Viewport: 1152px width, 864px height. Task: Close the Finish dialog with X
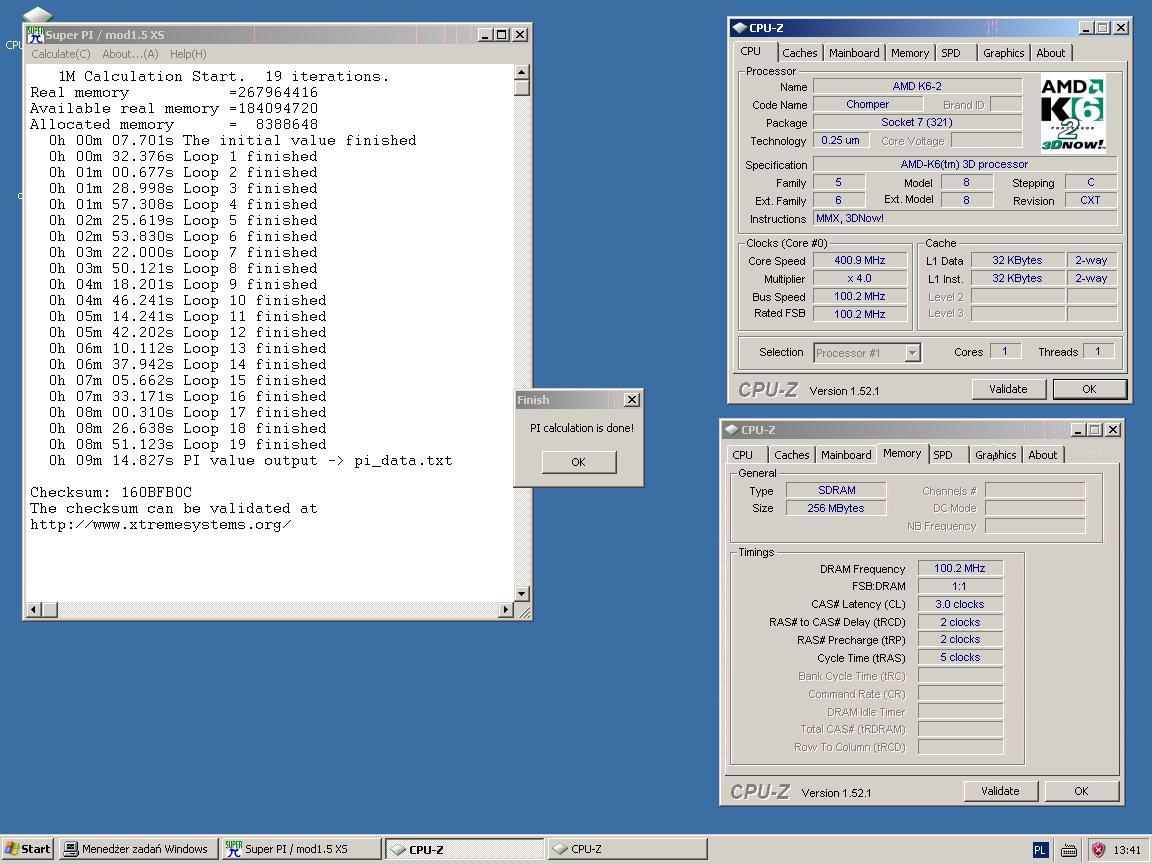pos(632,400)
